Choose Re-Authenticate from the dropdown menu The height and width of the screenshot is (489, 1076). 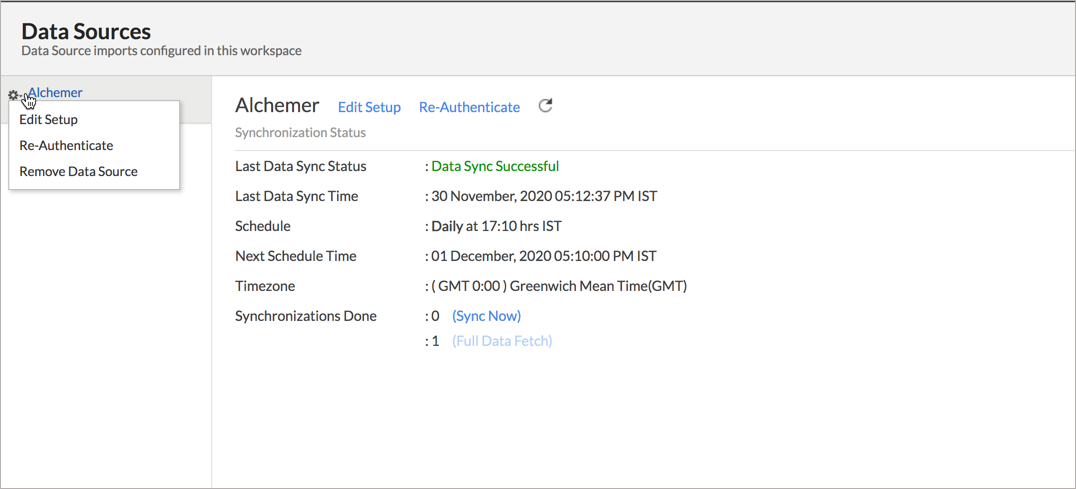click(x=66, y=145)
